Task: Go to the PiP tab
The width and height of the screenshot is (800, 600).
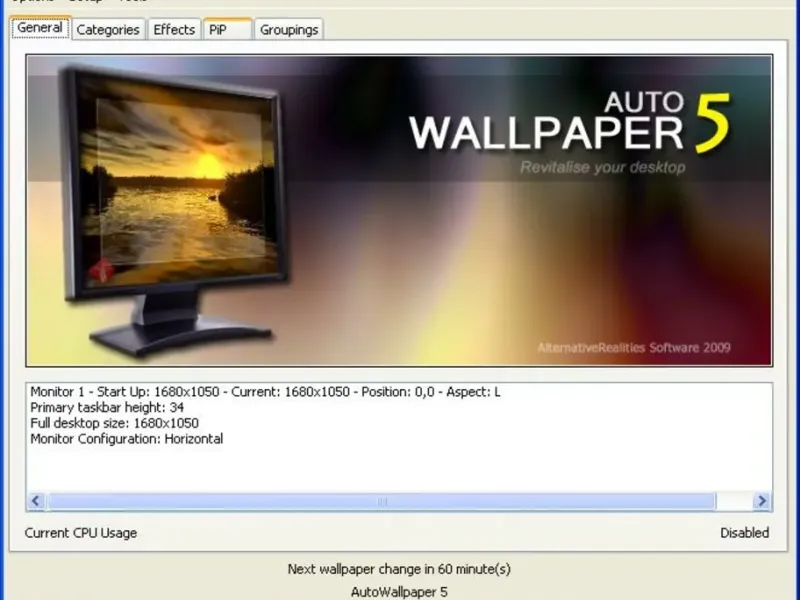Action: coord(228,30)
